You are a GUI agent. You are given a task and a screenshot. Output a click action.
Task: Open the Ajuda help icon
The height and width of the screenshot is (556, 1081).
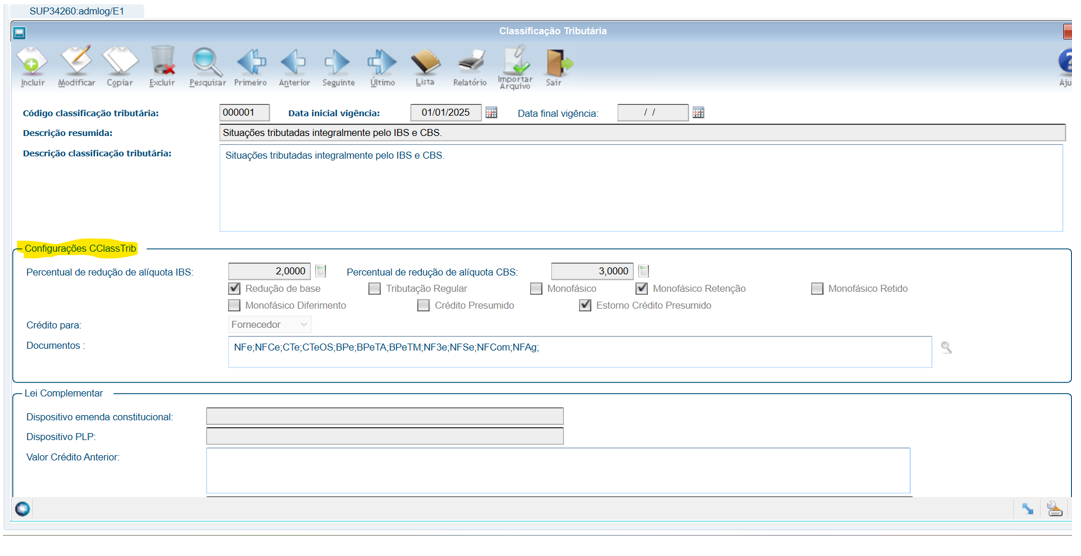point(1066,62)
